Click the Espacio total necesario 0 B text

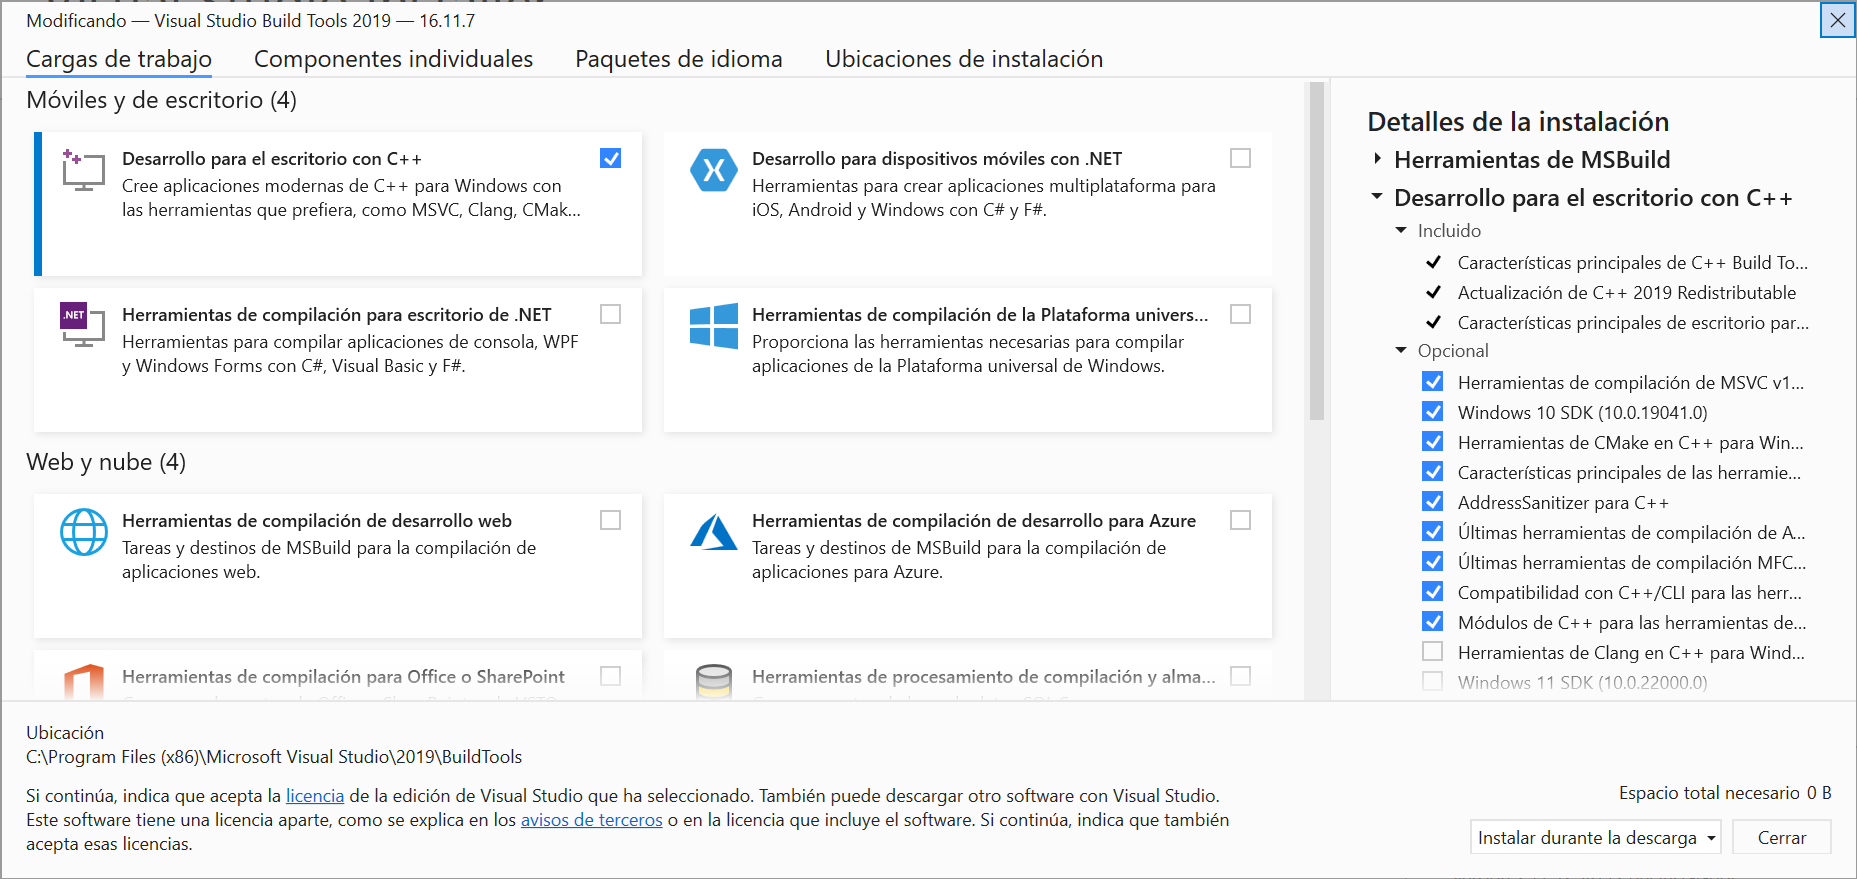coord(1725,793)
